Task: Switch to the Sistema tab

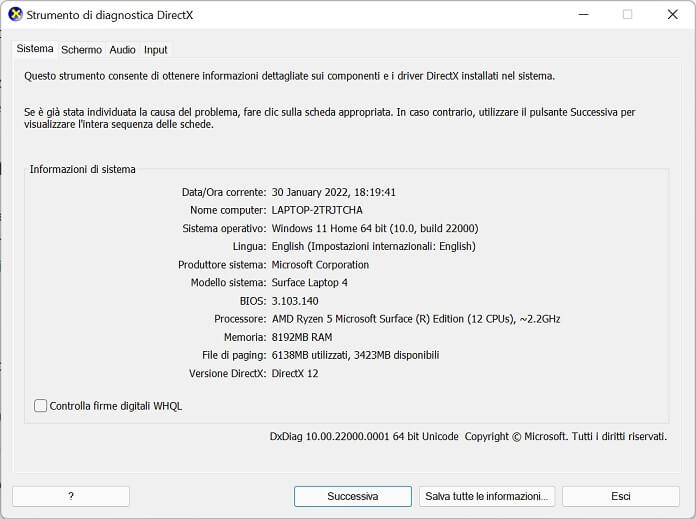Action: pyautogui.click(x=35, y=49)
